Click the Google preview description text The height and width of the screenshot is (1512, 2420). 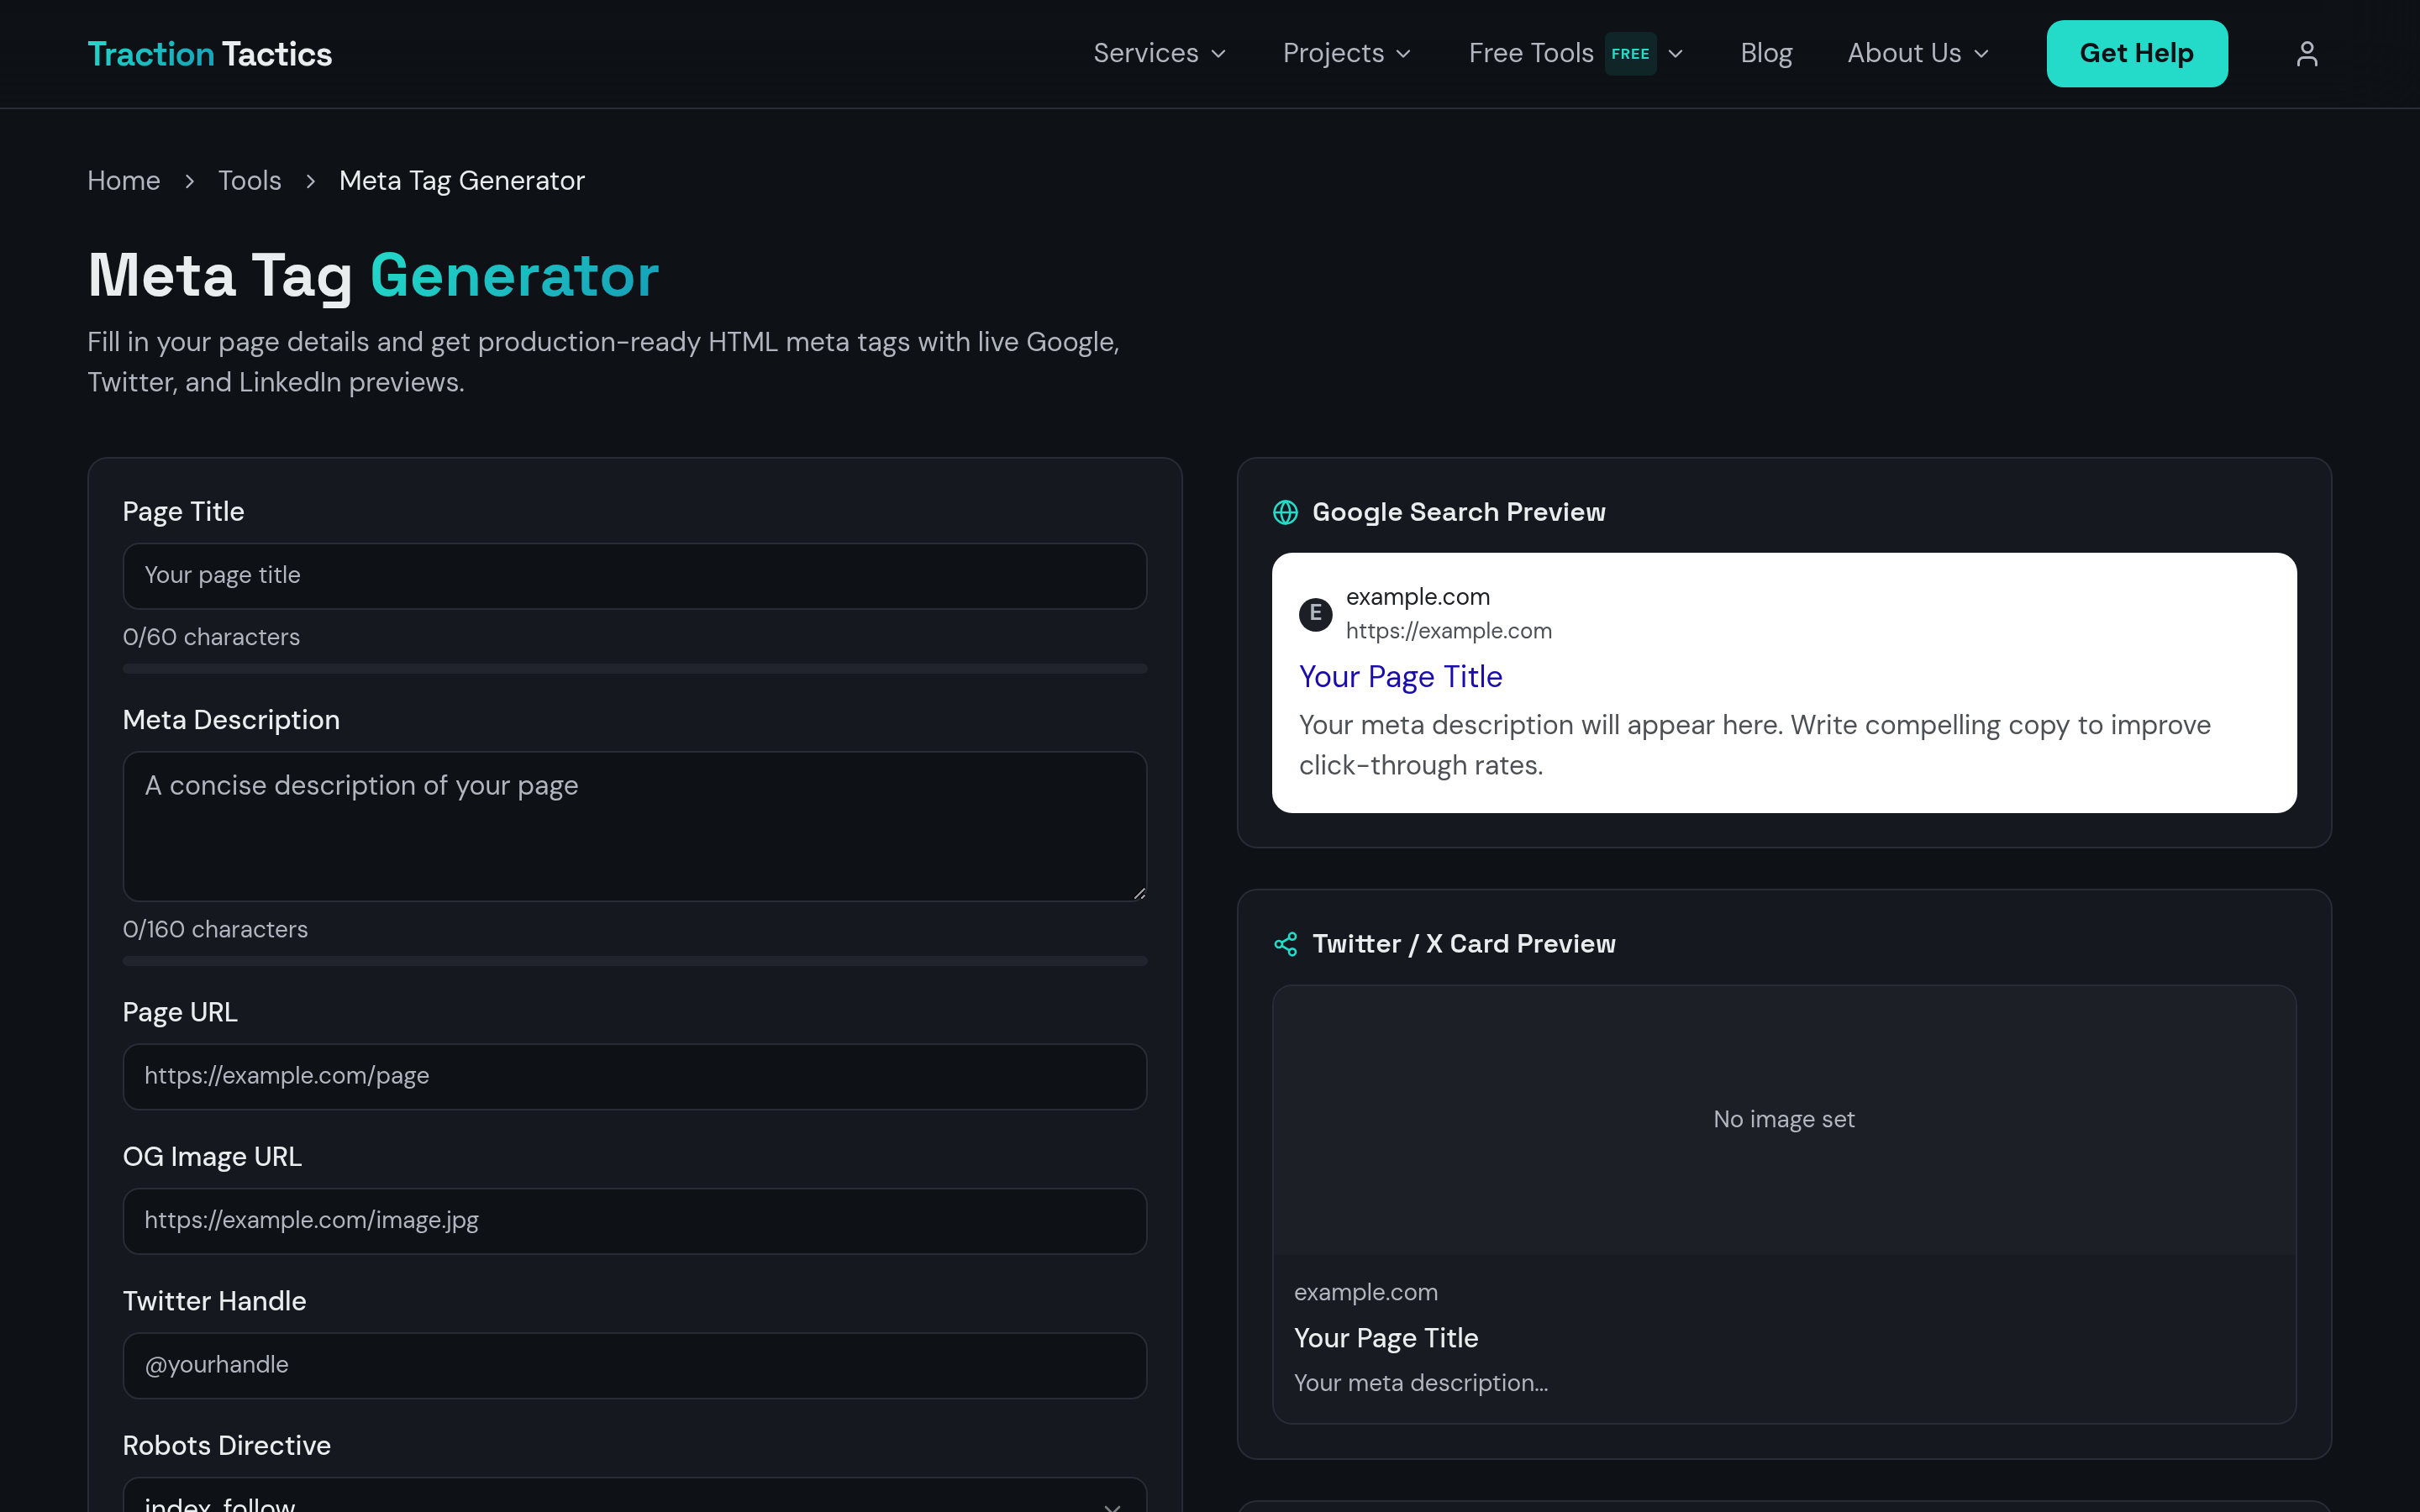pyautogui.click(x=1755, y=745)
